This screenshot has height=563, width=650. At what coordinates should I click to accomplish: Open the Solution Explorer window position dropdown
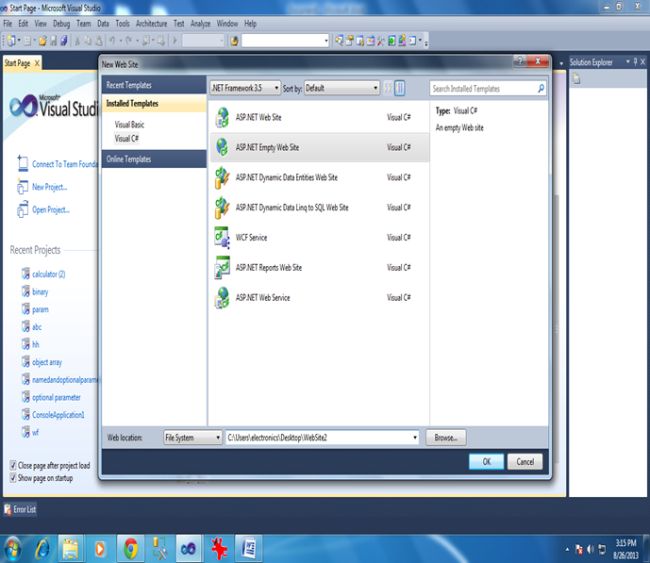click(x=628, y=62)
